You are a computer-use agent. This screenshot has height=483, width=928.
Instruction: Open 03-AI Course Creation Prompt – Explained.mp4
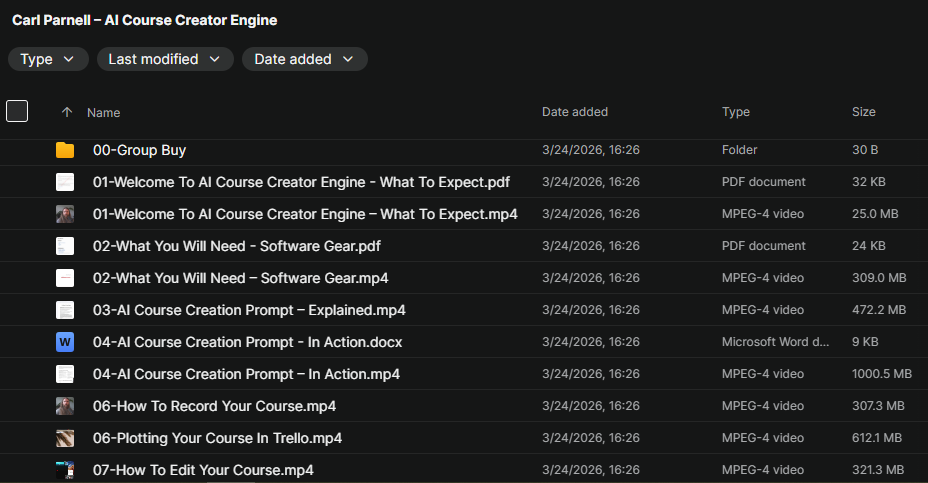click(x=249, y=310)
